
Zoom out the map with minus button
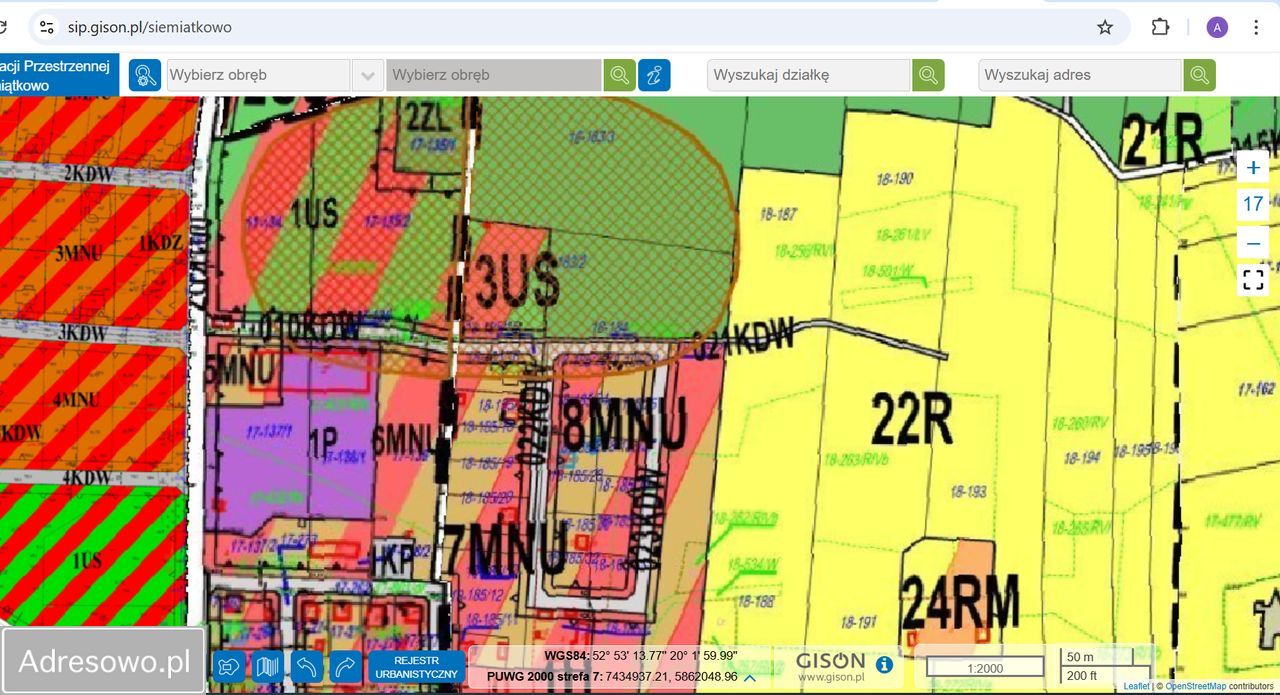tap(1253, 242)
